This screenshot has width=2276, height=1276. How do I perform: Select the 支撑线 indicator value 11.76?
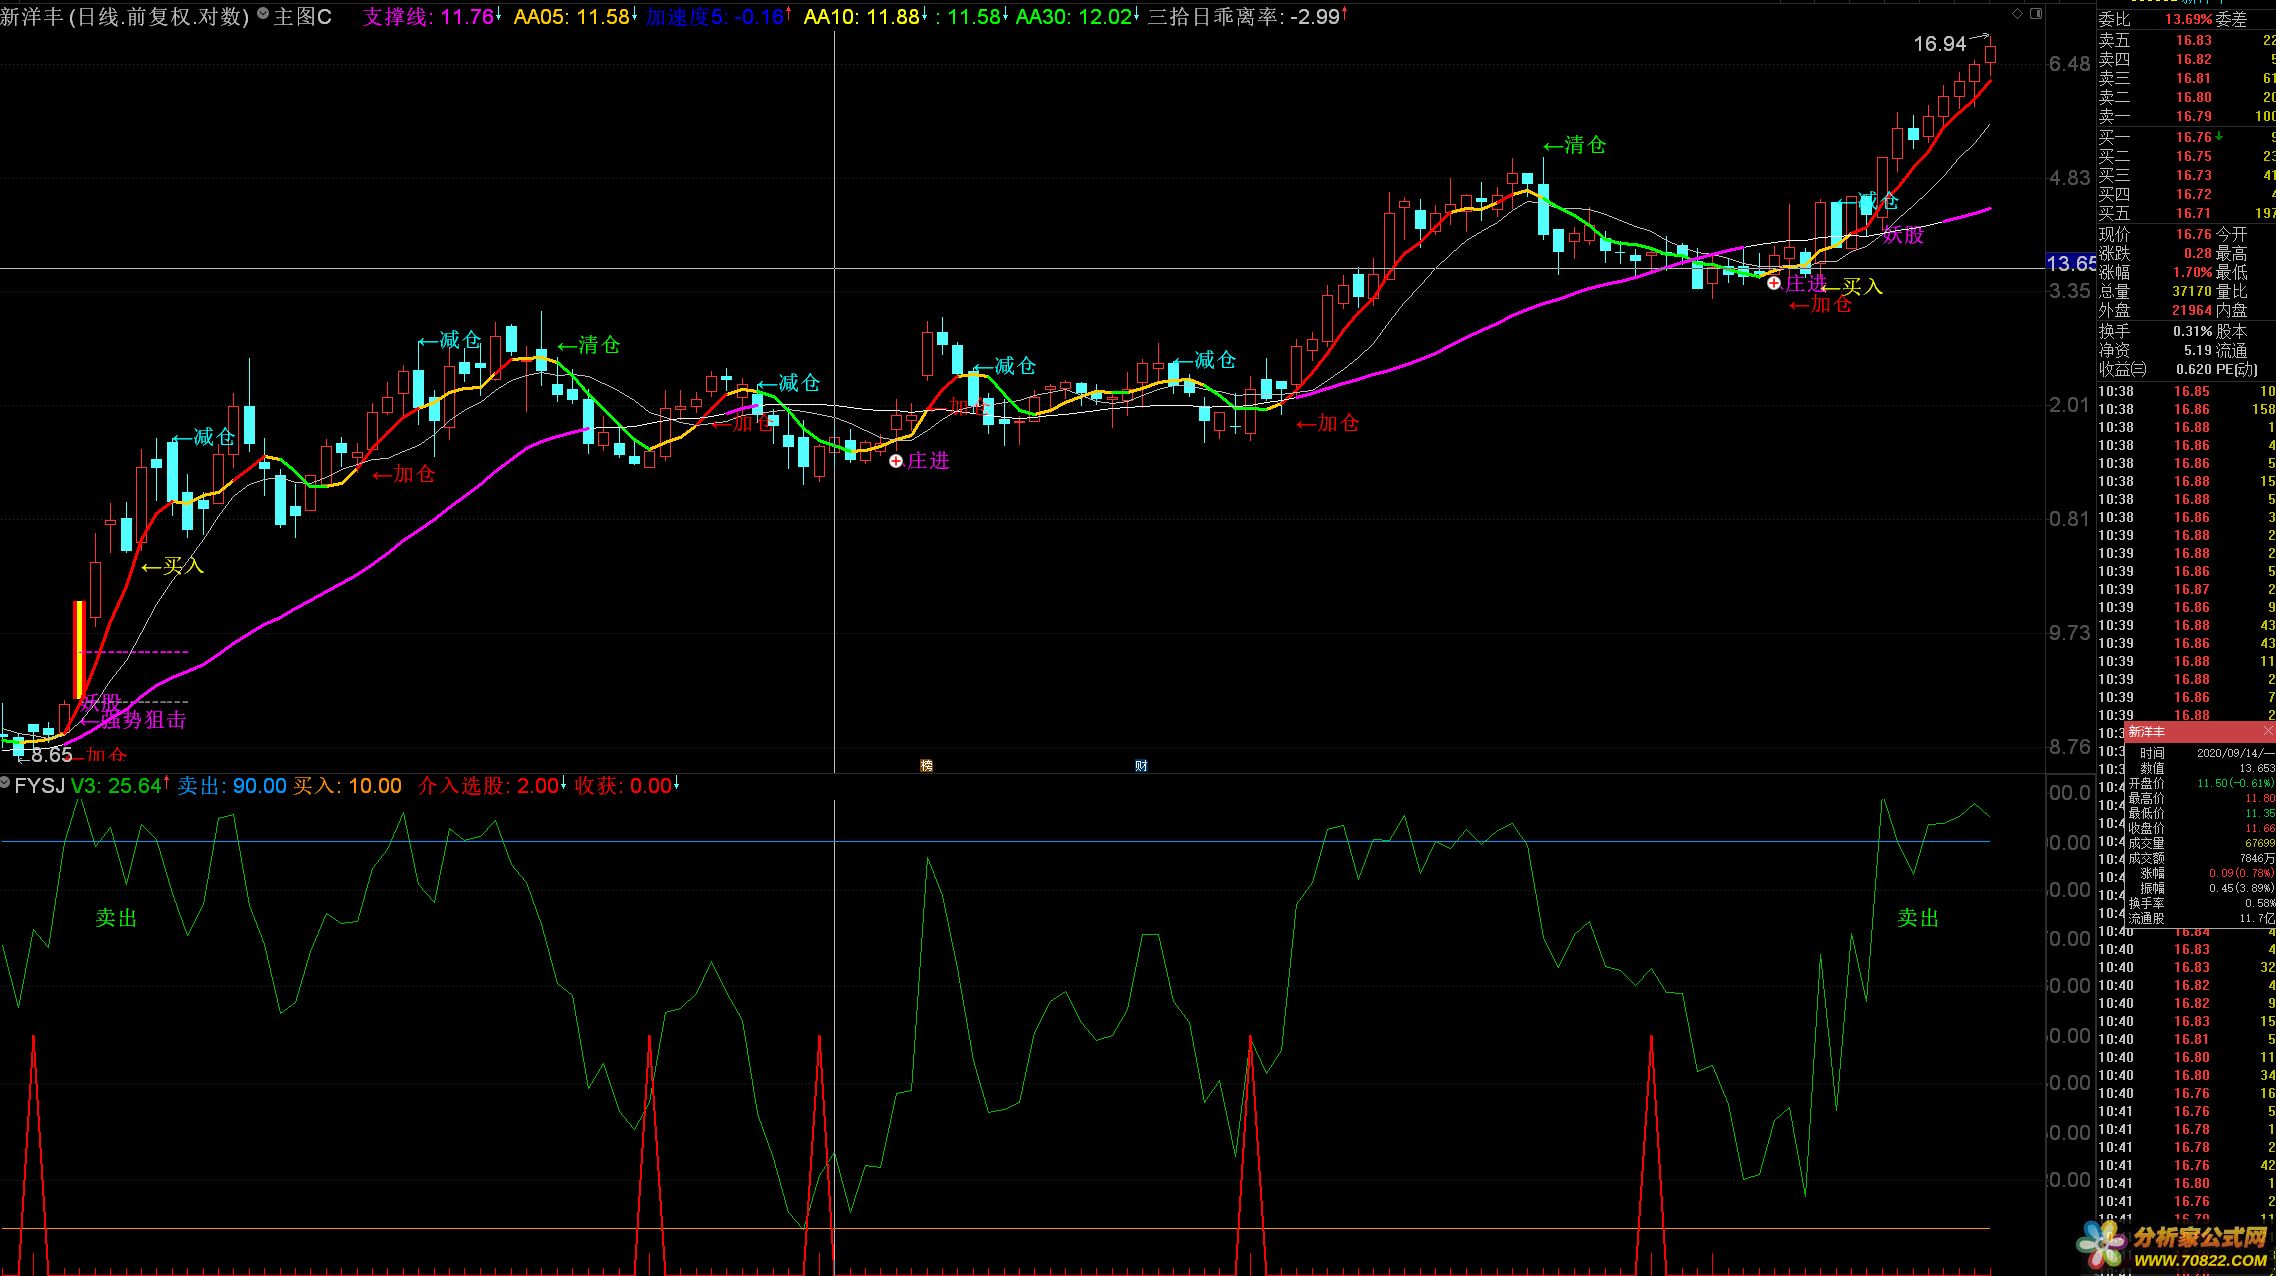tap(431, 16)
